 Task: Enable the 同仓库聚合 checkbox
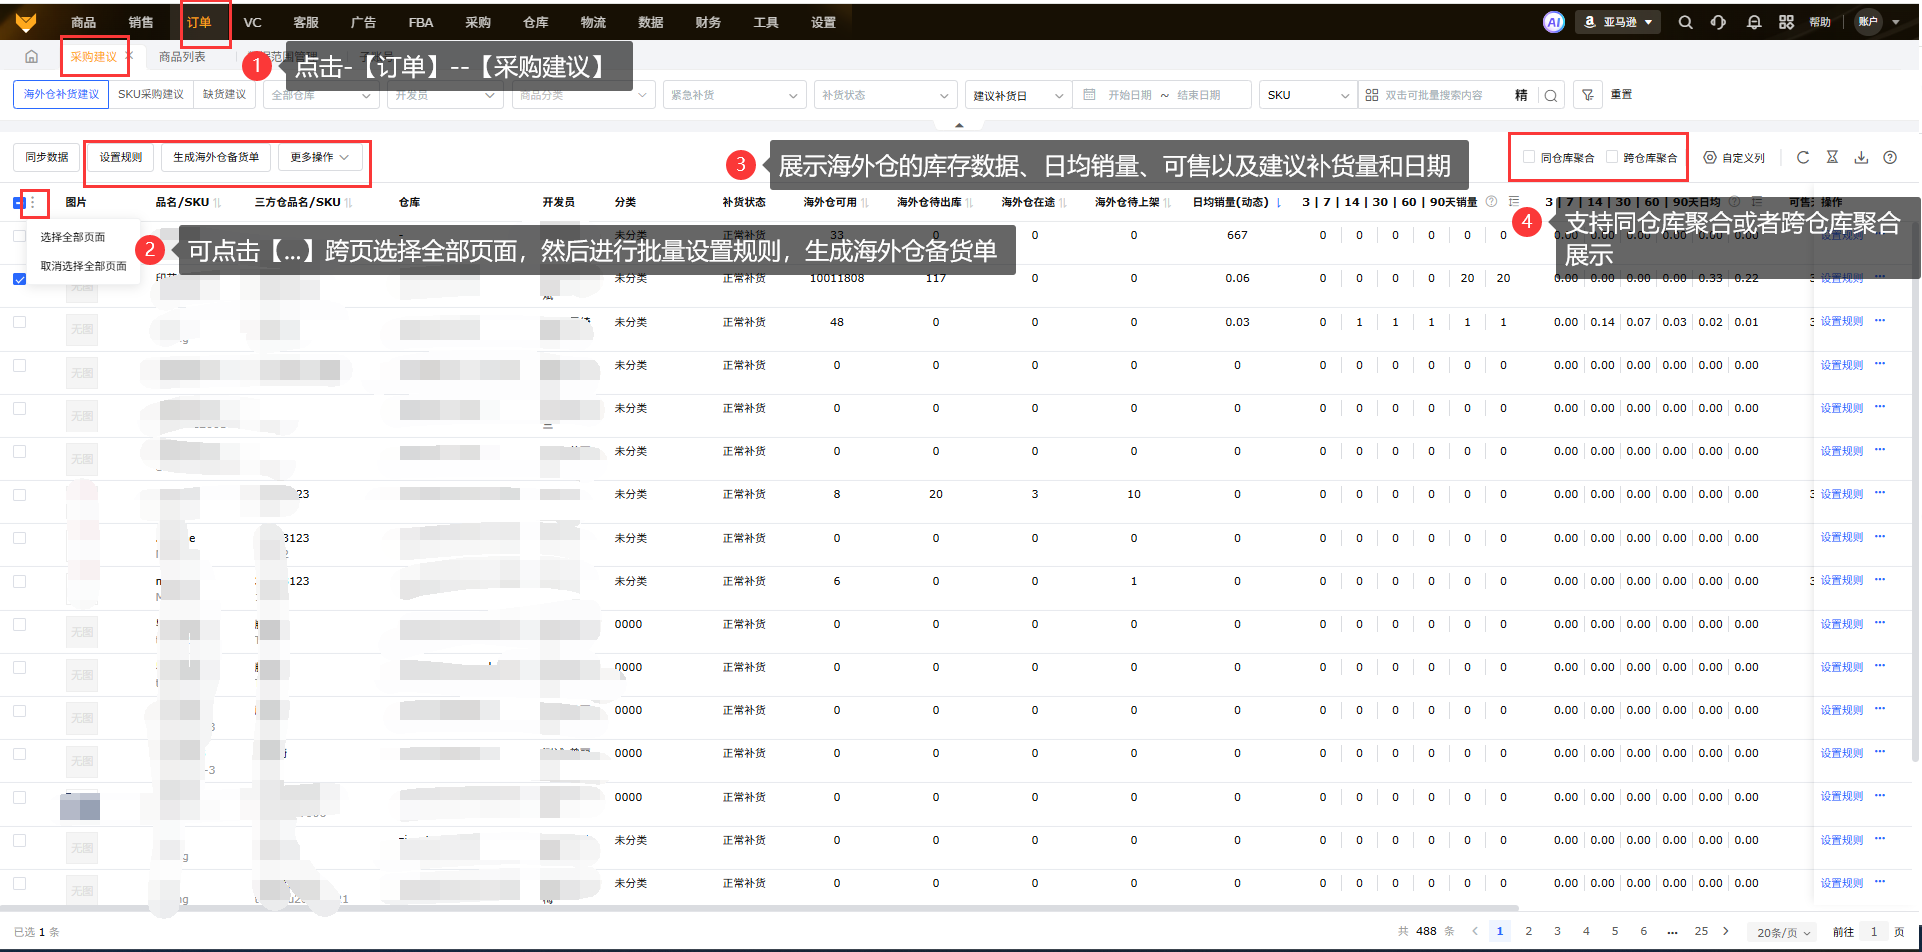pyautogui.click(x=1529, y=157)
